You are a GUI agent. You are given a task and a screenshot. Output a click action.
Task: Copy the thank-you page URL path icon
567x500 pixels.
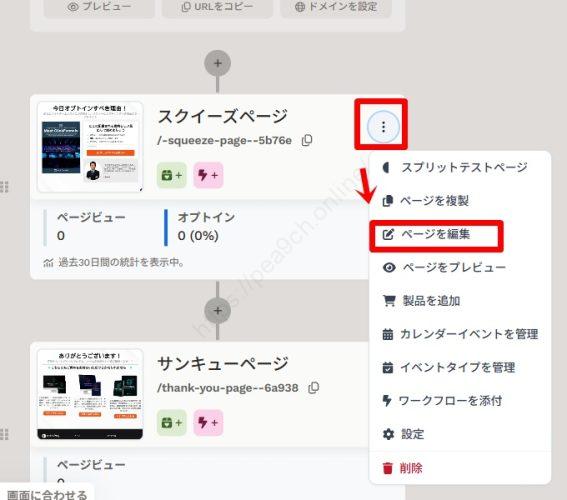click(x=314, y=388)
